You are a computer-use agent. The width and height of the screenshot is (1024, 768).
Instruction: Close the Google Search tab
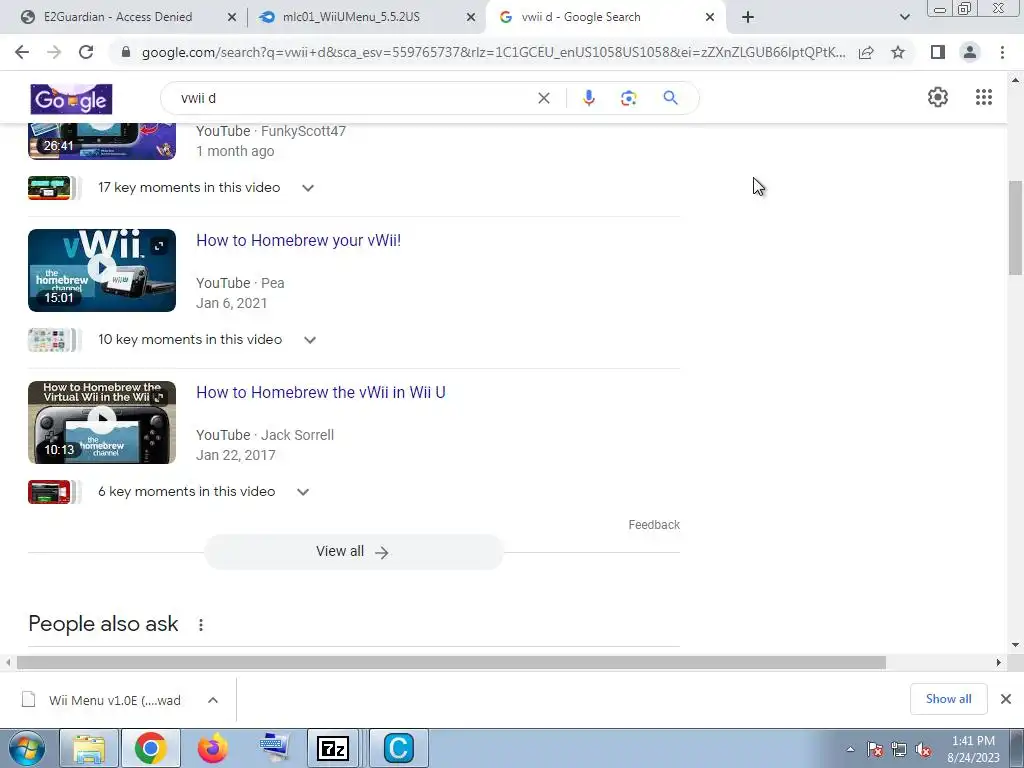pyautogui.click(x=710, y=18)
